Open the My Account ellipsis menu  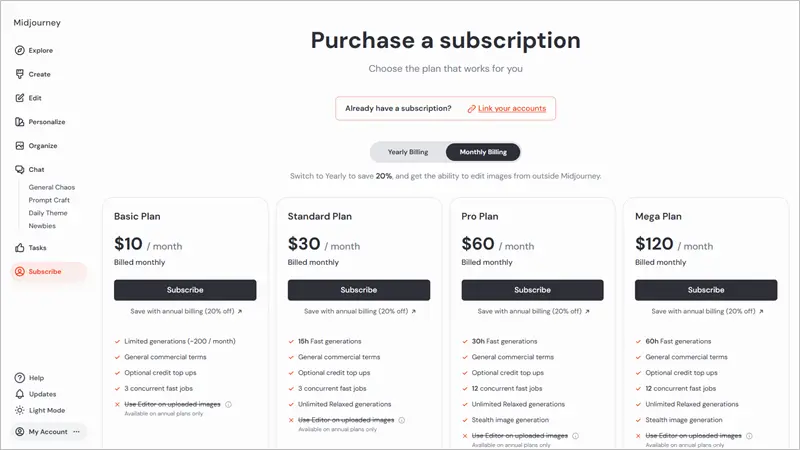(76, 432)
